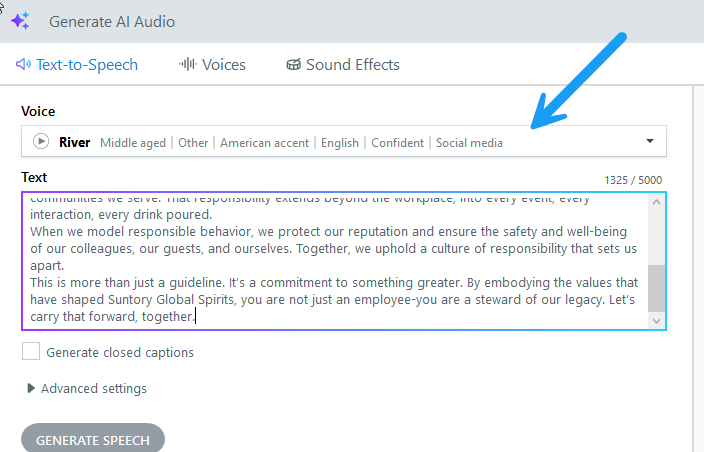Click the Generate closed captions label

(120, 352)
